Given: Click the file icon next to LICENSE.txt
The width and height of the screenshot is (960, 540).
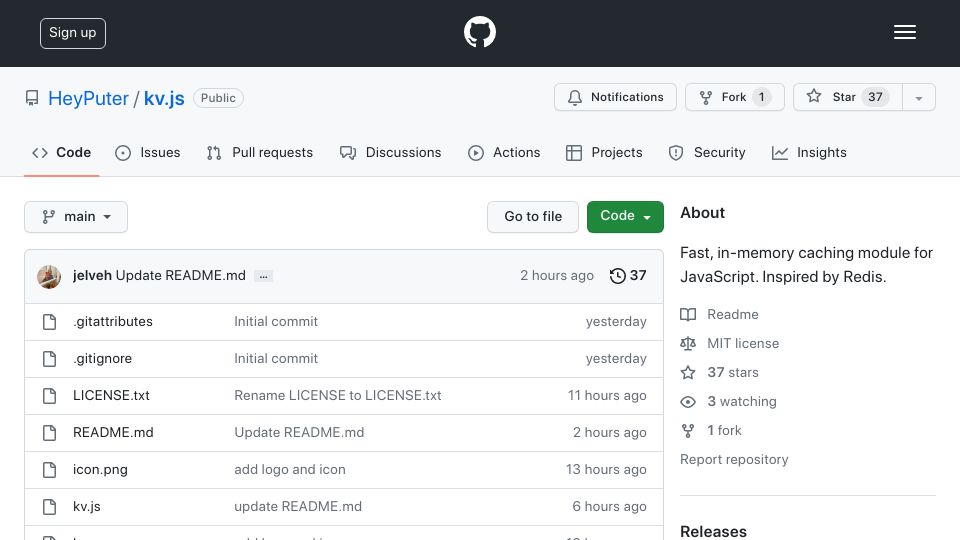Looking at the screenshot, I should click(x=50, y=396).
